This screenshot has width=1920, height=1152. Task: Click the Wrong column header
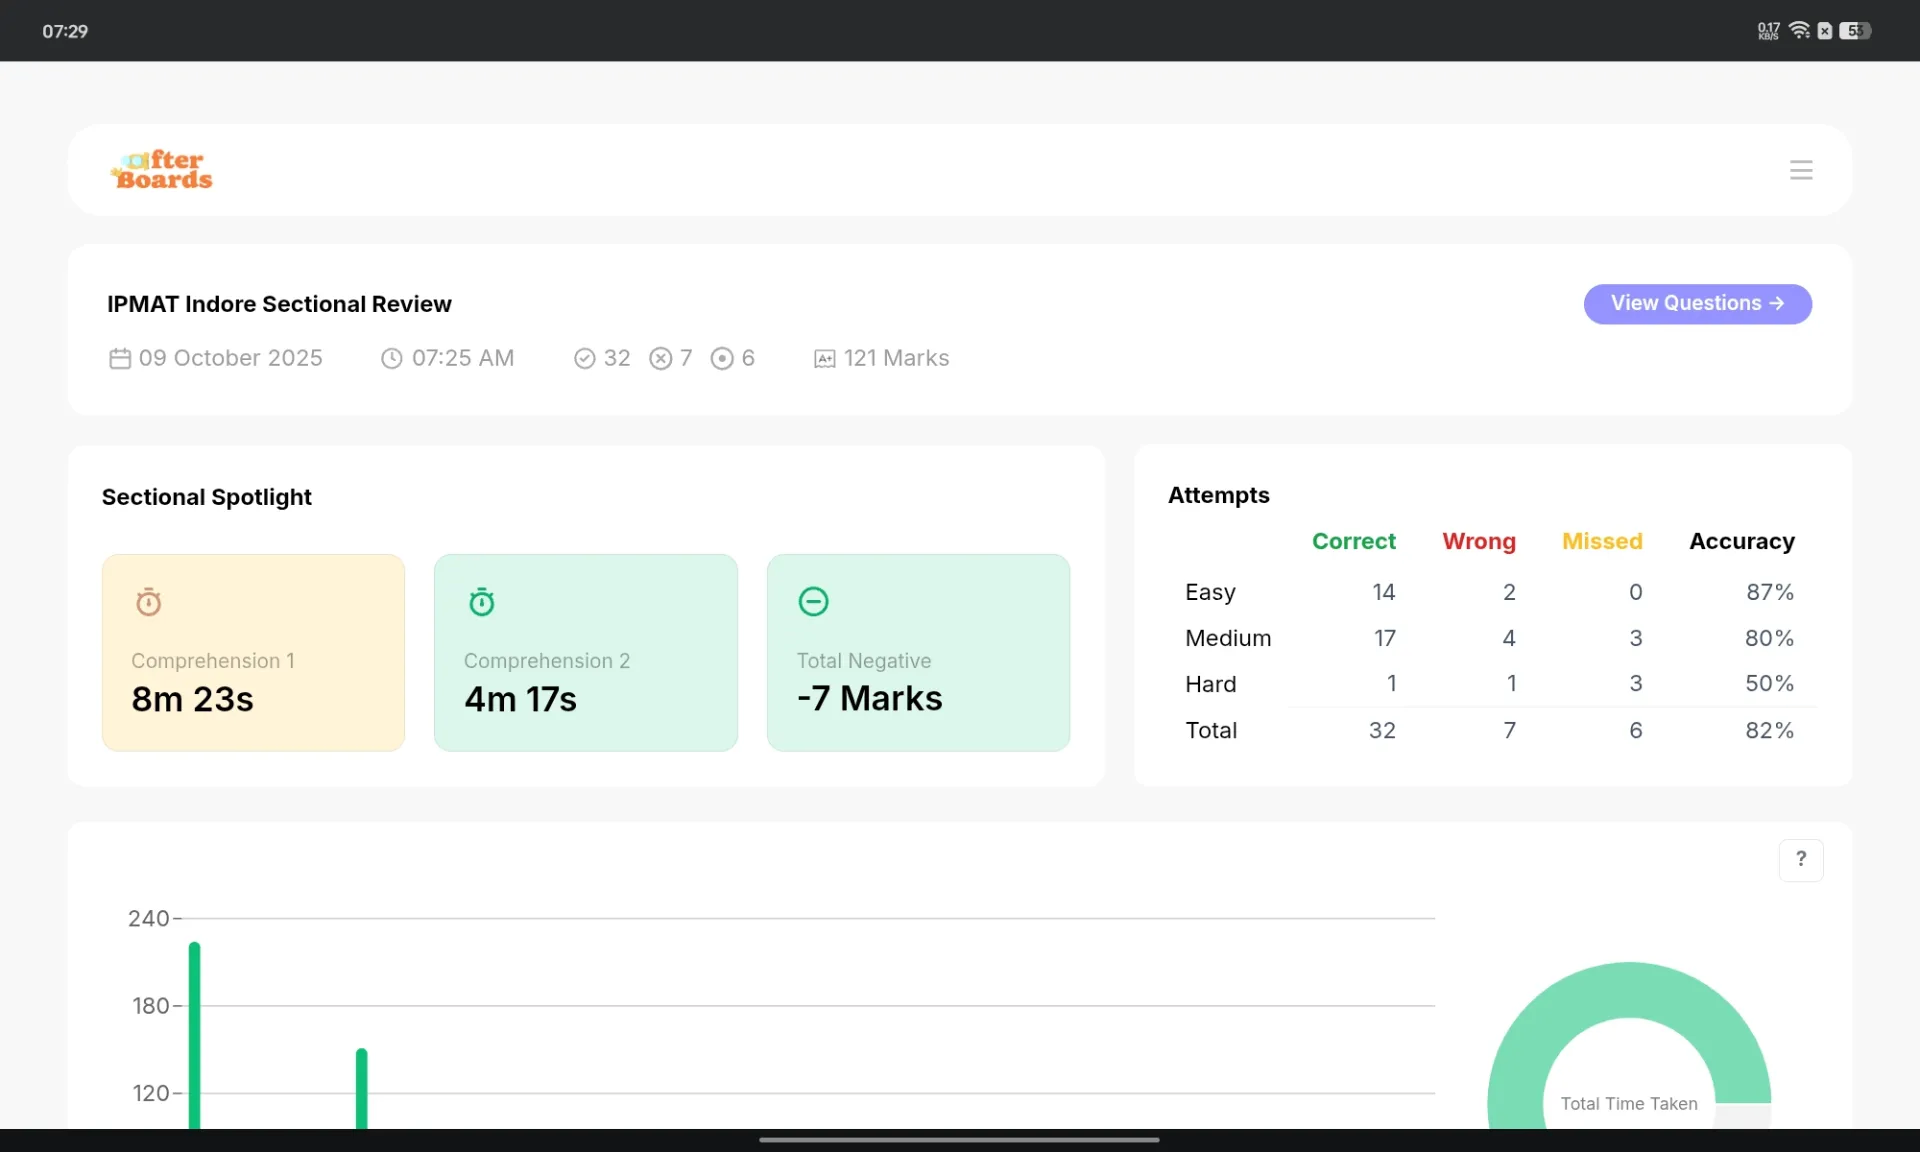coord(1479,541)
